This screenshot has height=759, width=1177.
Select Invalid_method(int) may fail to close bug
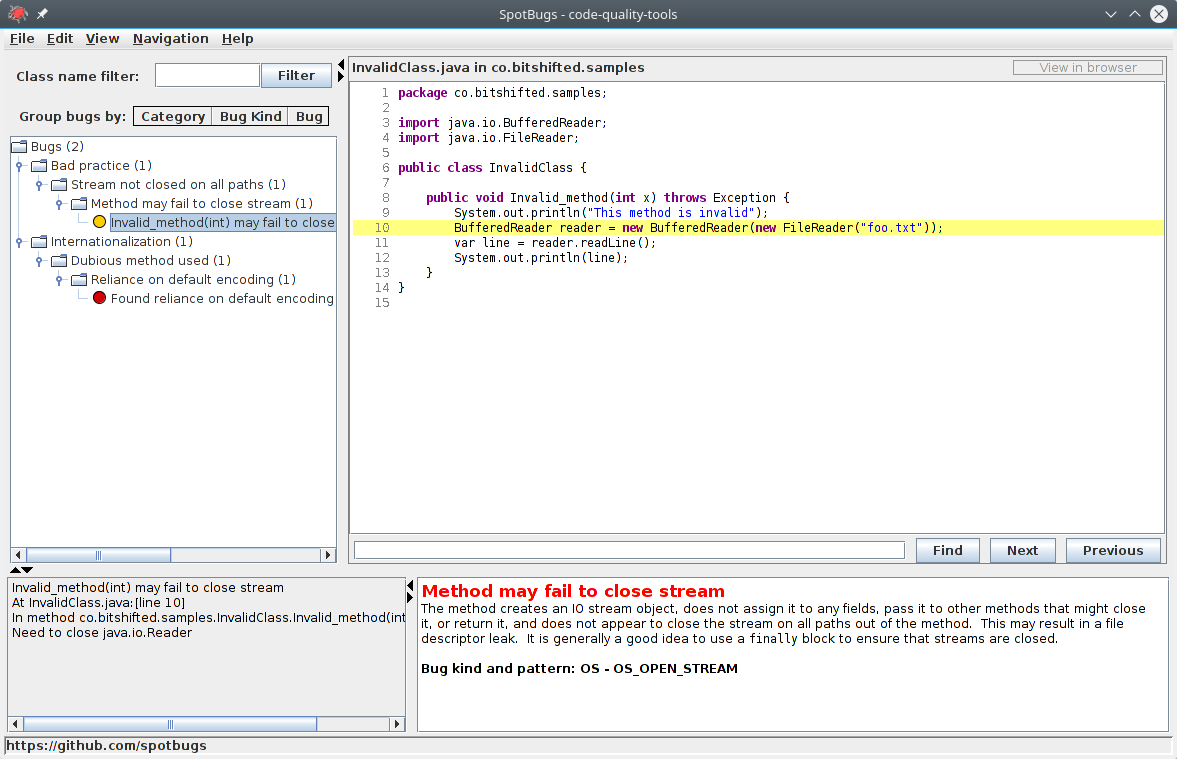tap(222, 222)
